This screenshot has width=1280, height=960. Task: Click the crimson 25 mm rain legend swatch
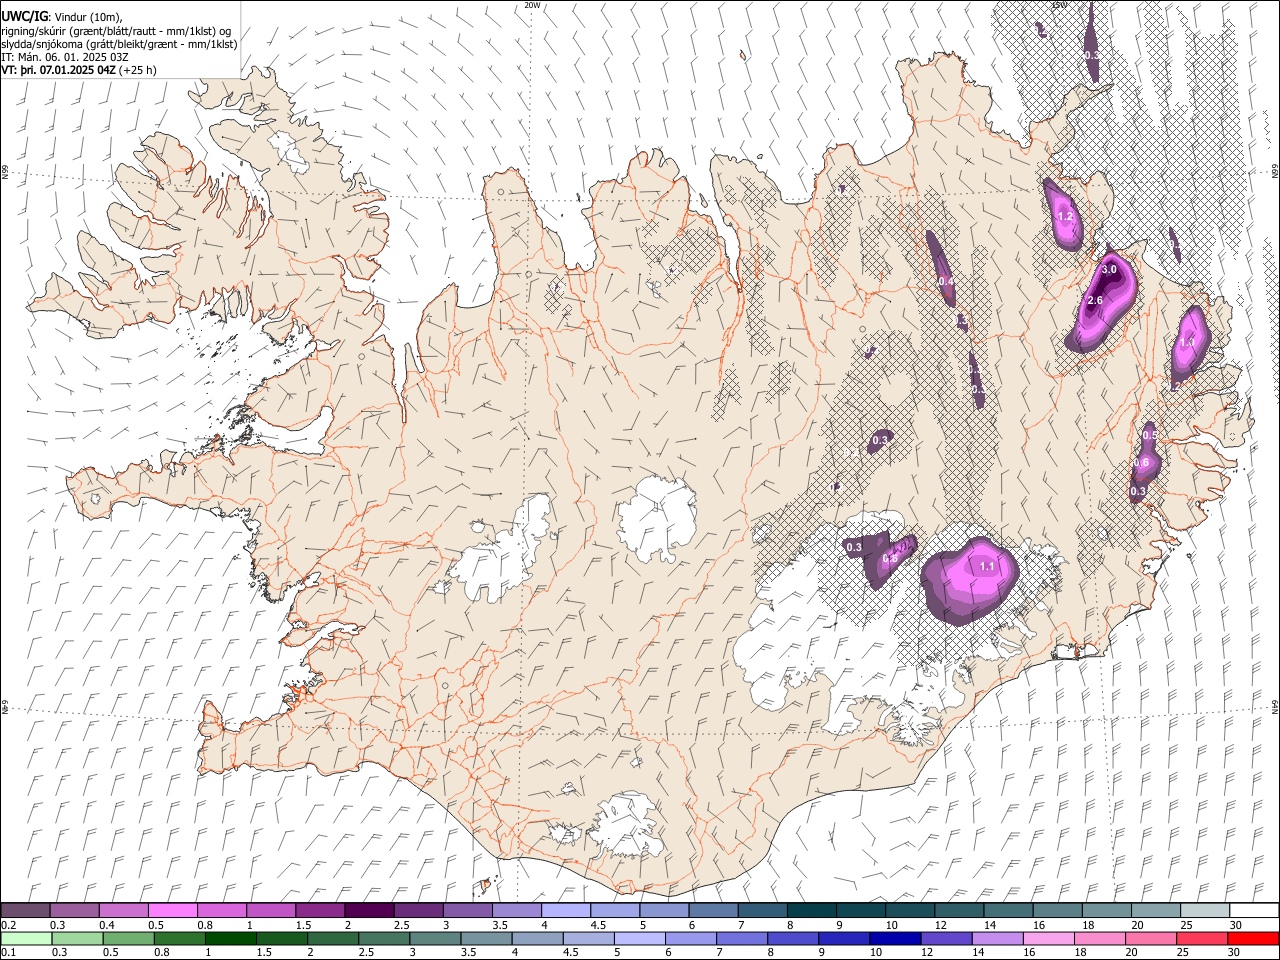tap(1202, 938)
